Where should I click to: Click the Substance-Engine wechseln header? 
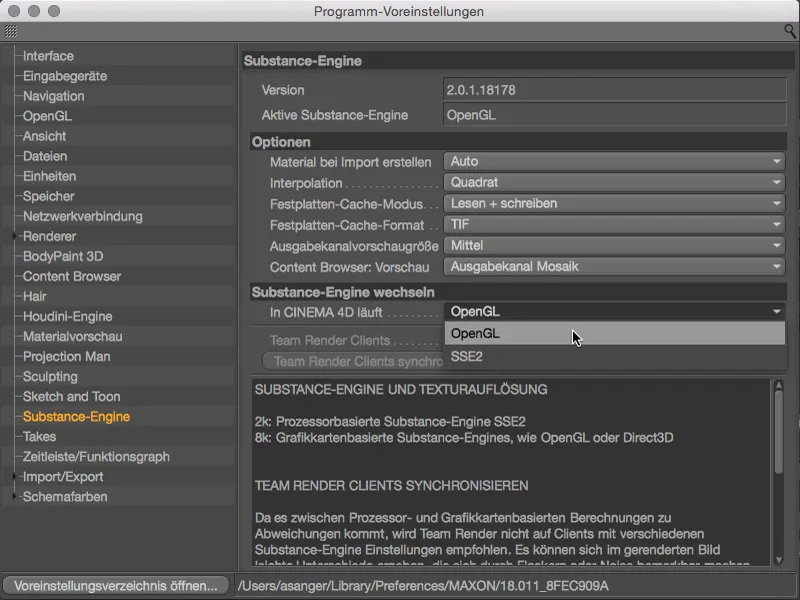coord(518,292)
